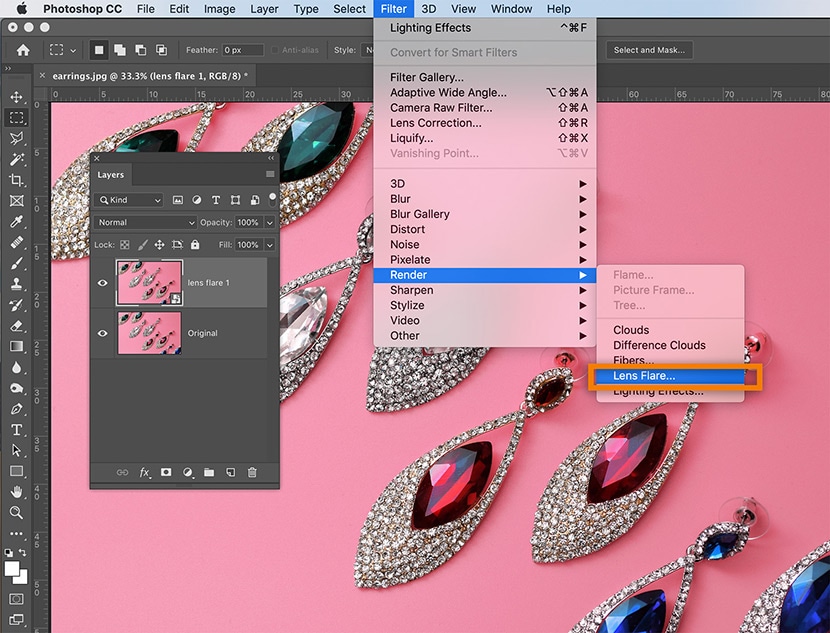The width and height of the screenshot is (830, 633).
Task: Hide the lens flare 1 layer
Action: [102, 283]
